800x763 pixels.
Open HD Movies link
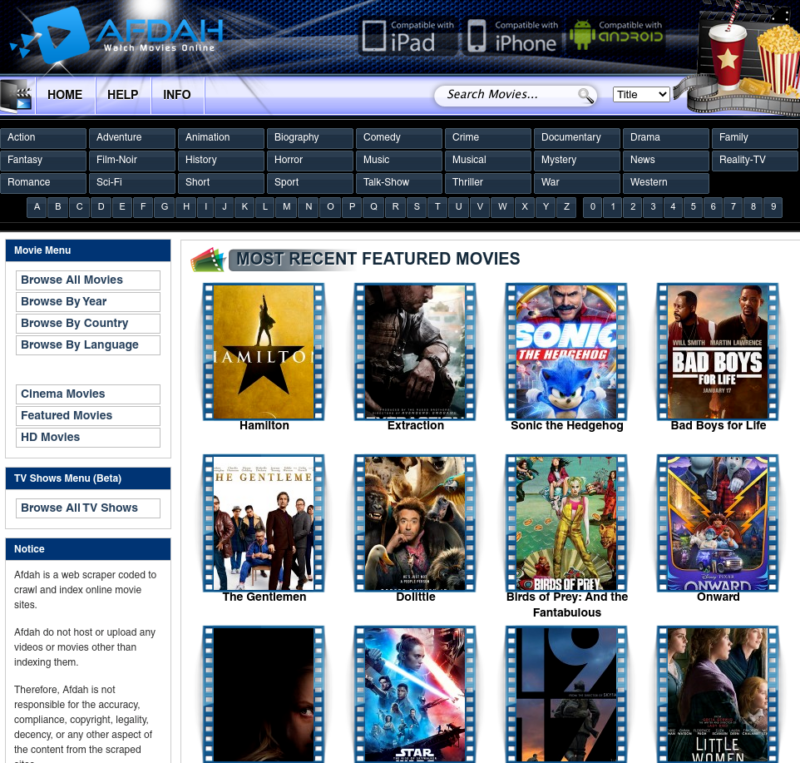point(88,437)
